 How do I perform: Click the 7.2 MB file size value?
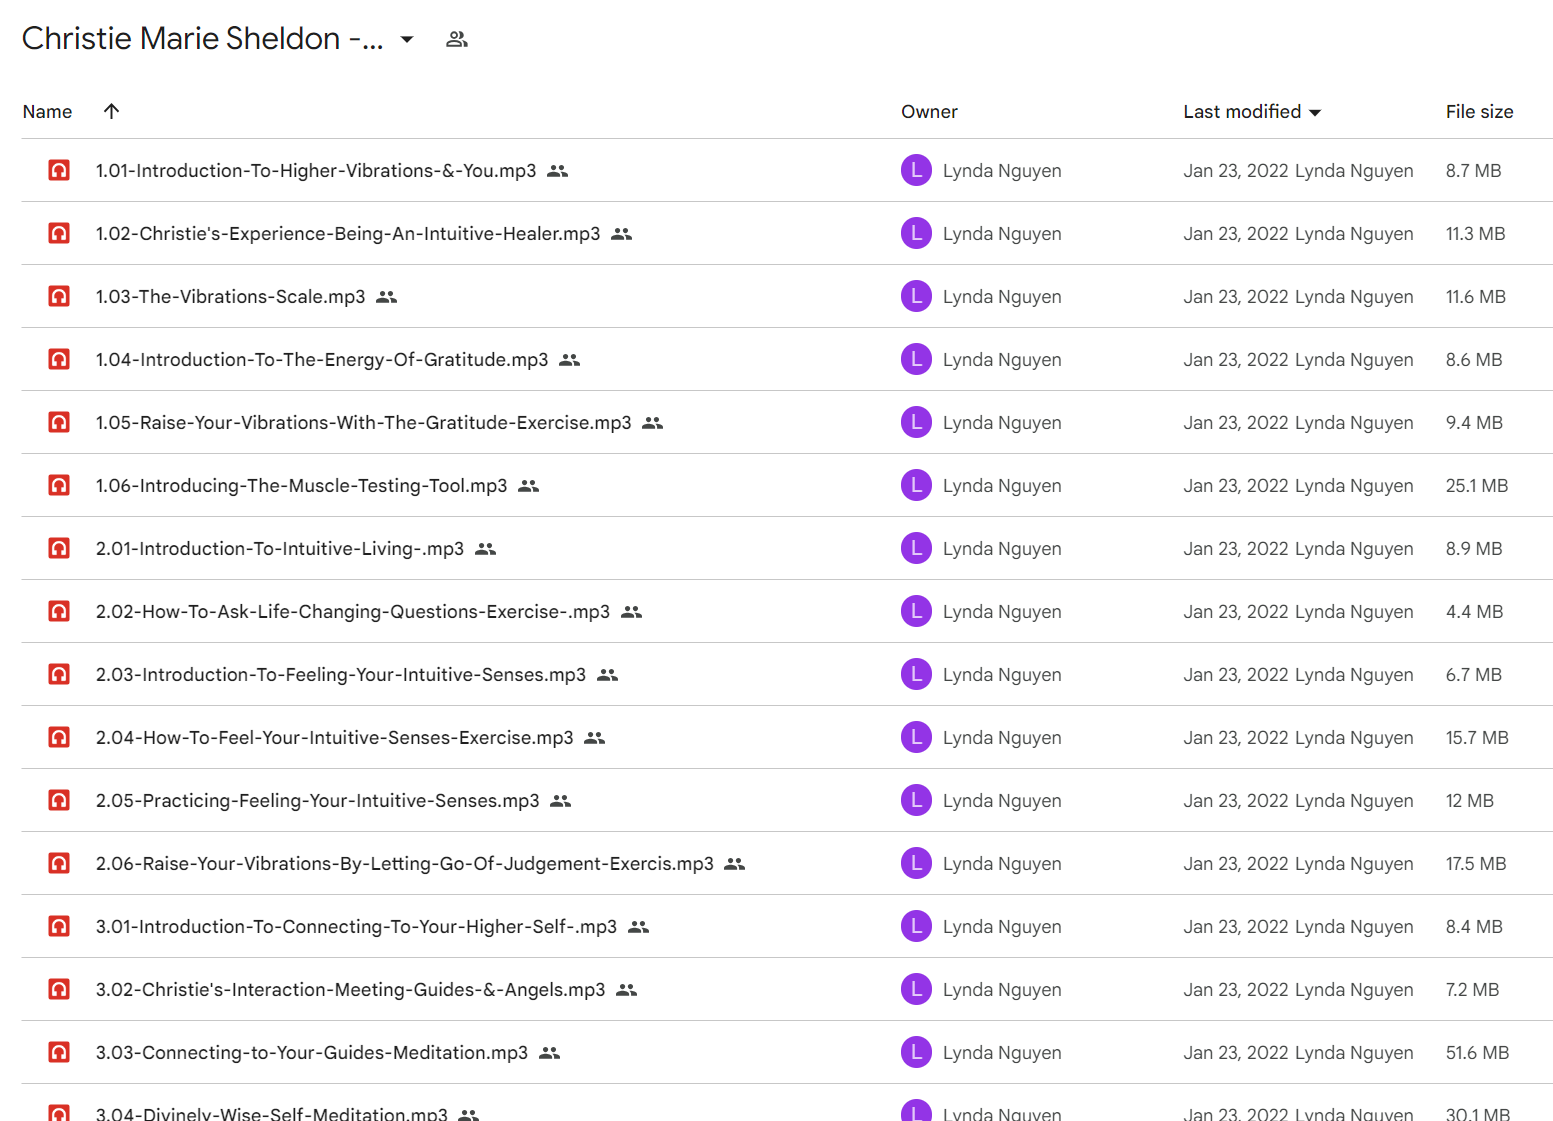click(1472, 990)
